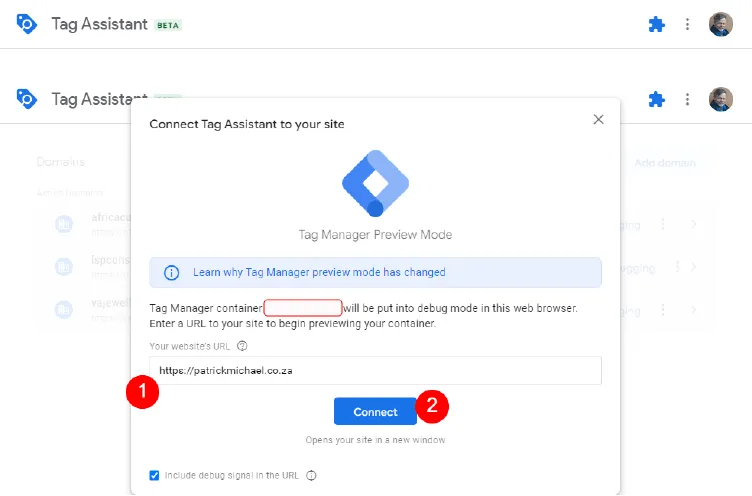The image size is (752, 496).
Task: Click the 'Connect Tag Assistant to your site' heading
Action: tap(247, 124)
